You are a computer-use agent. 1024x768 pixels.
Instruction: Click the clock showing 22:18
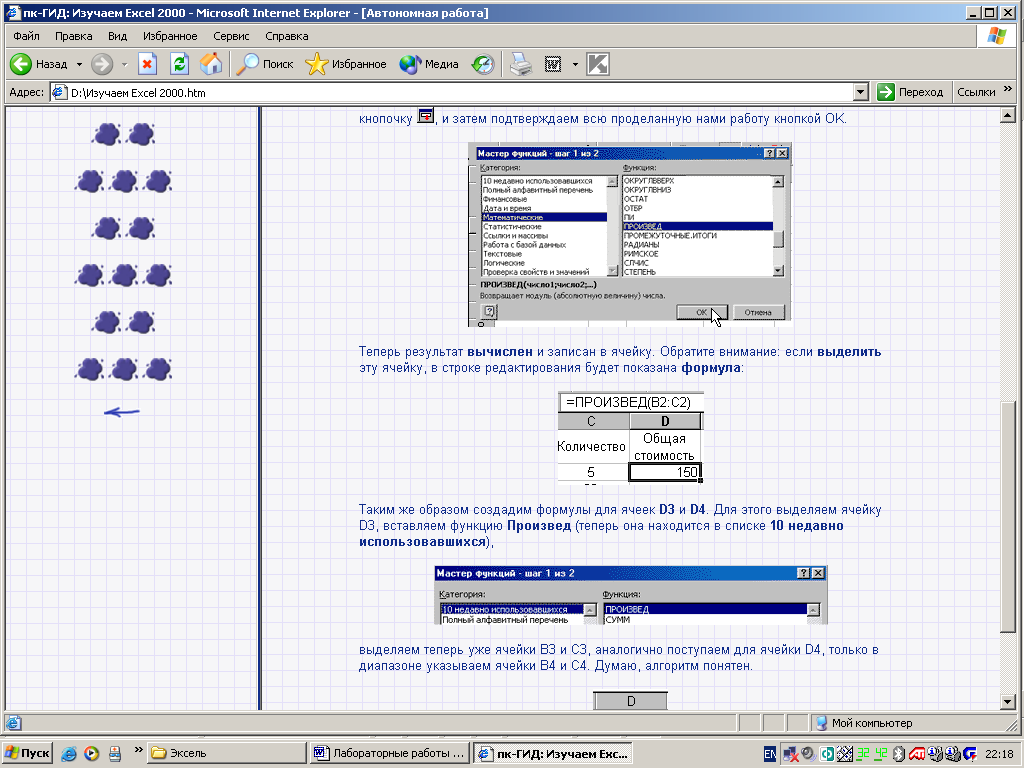[x=999, y=754]
